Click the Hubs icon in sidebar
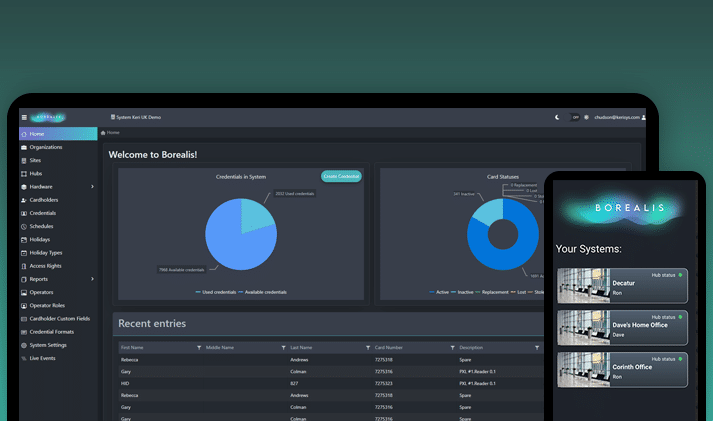This screenshot has width=713, height=421. click(x=24, y=174)
